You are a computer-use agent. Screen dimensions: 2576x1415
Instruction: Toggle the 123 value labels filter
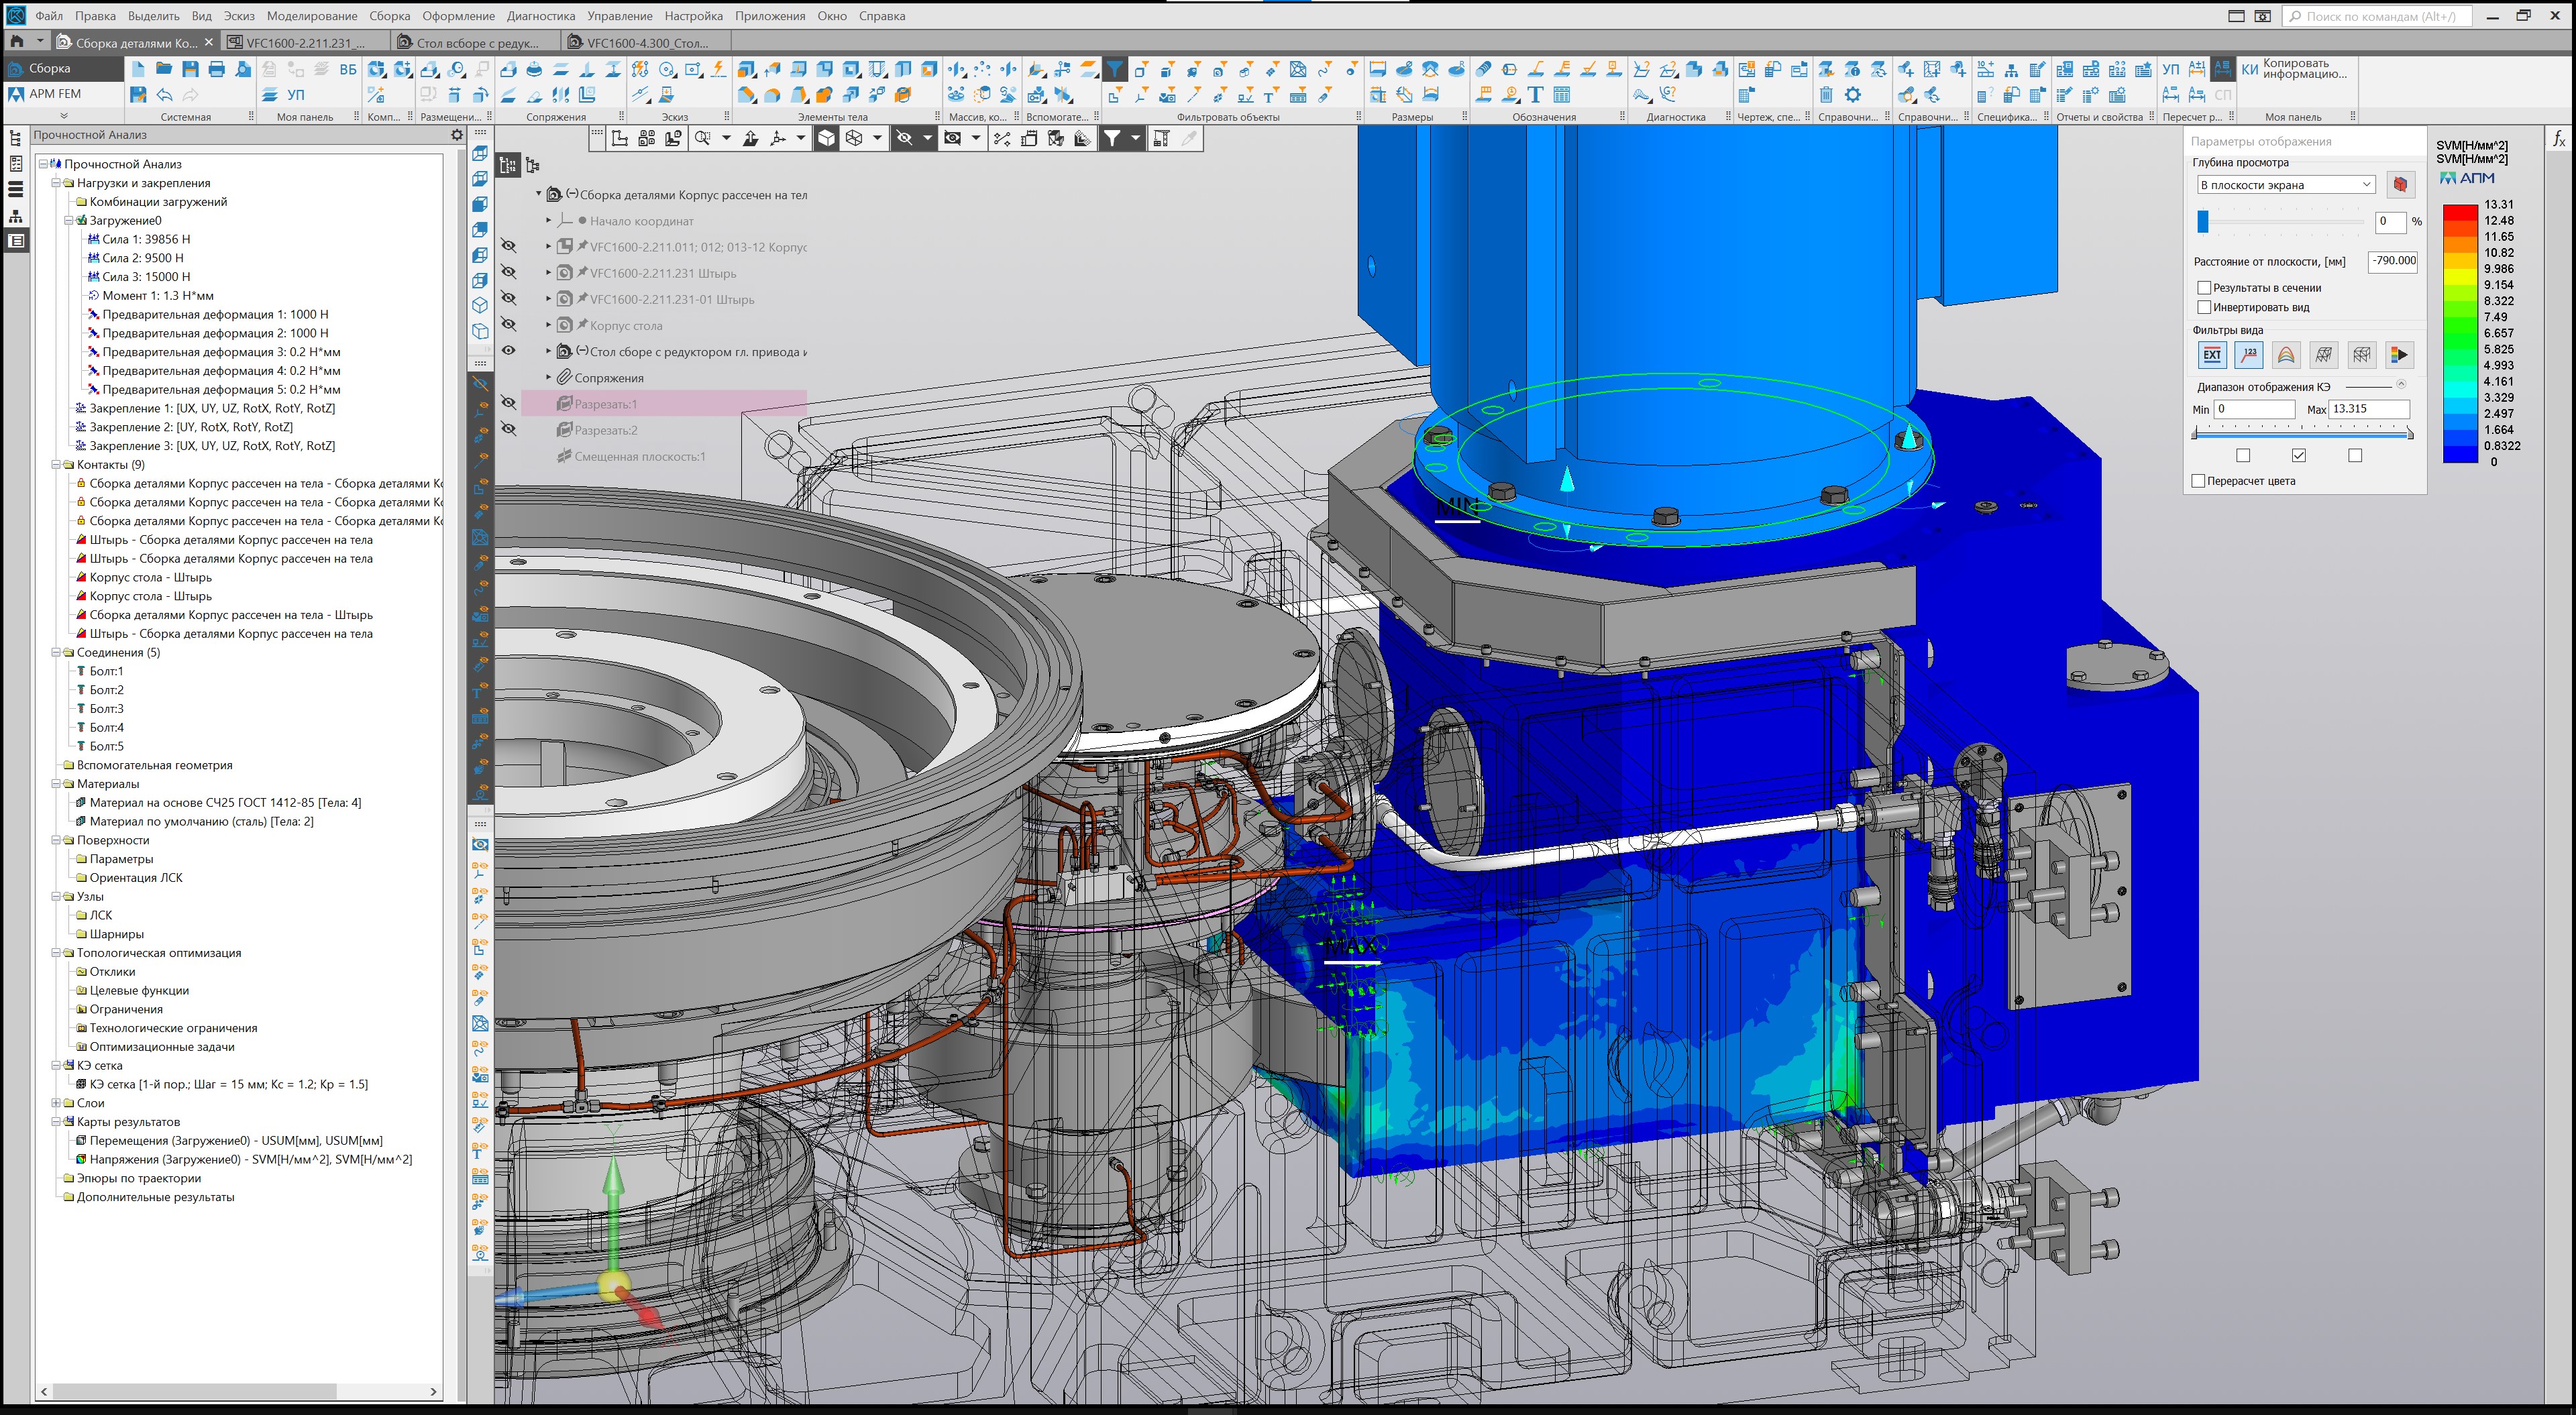(2249, 354)
